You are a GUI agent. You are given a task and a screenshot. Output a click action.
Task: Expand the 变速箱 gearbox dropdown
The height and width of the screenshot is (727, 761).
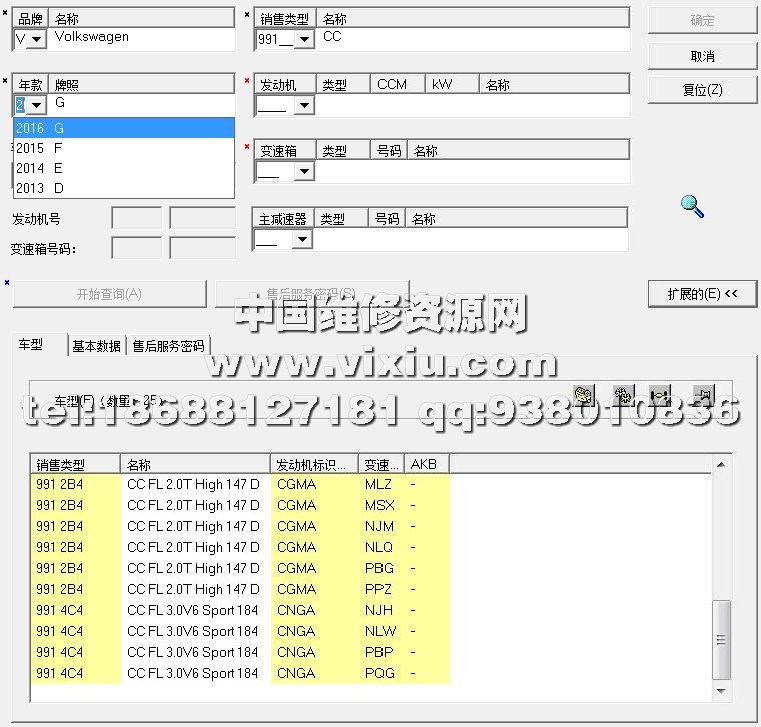pyautogui.click(x=303, y=172)
